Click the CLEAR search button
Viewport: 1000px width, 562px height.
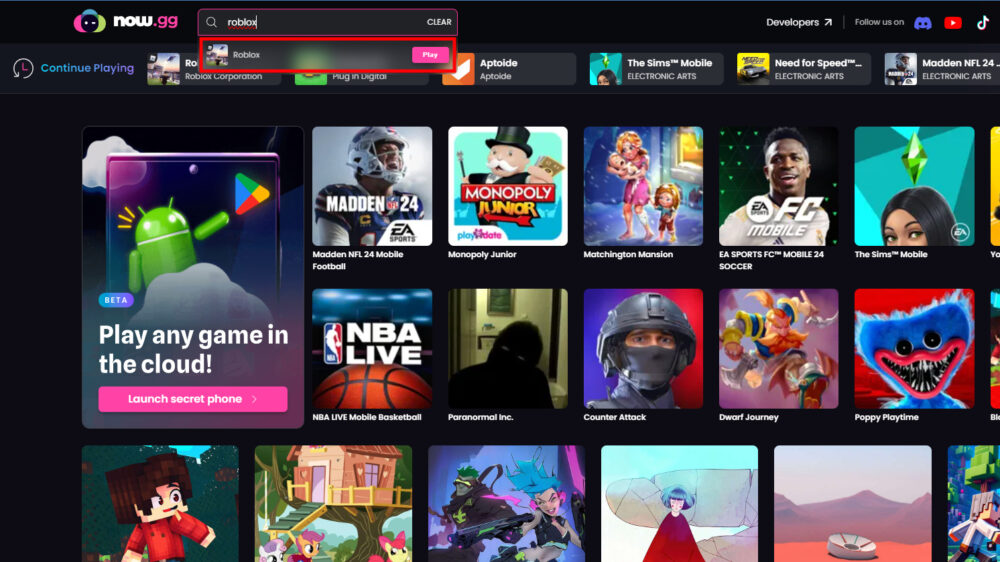pos(439,22)
